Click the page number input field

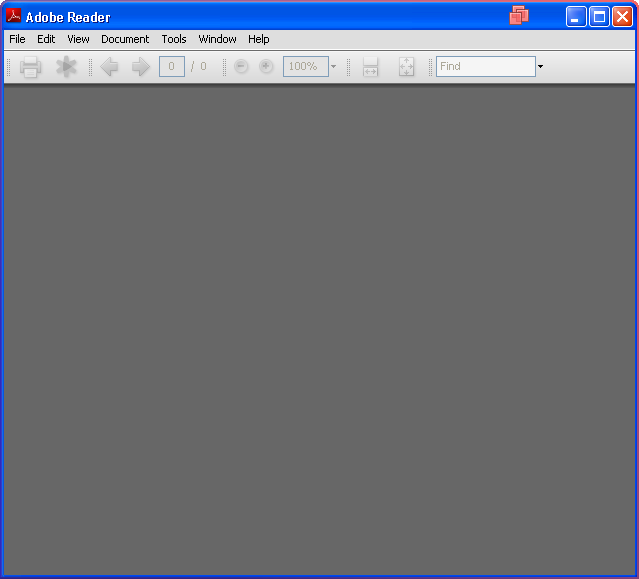click(x=172, y=66)
